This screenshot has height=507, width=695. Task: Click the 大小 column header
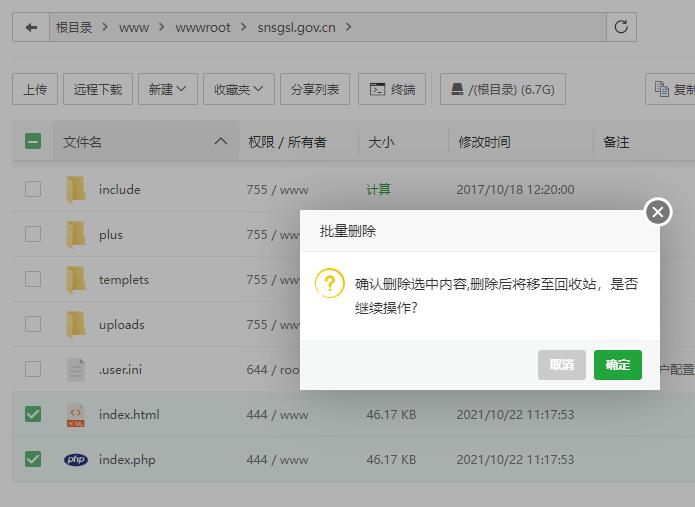click(381, 142)
